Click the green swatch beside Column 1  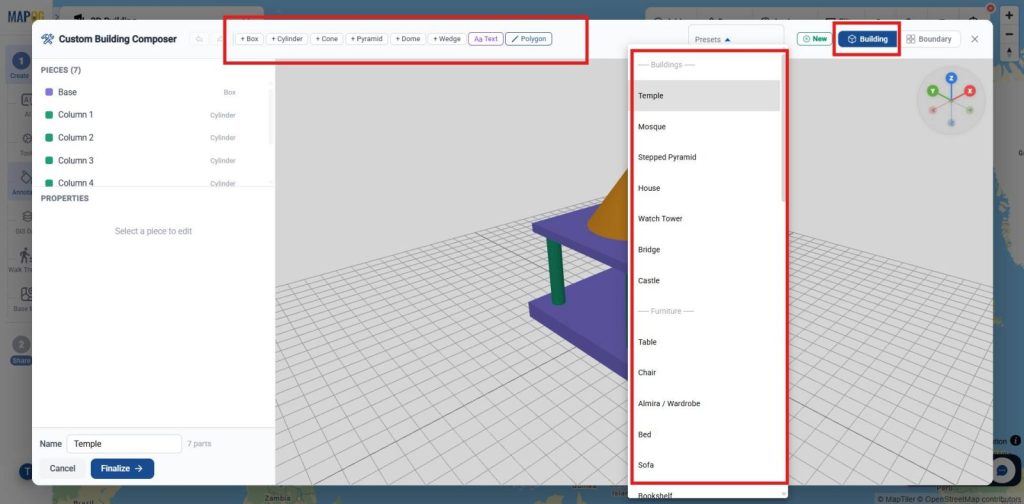(x=49, y=115)
